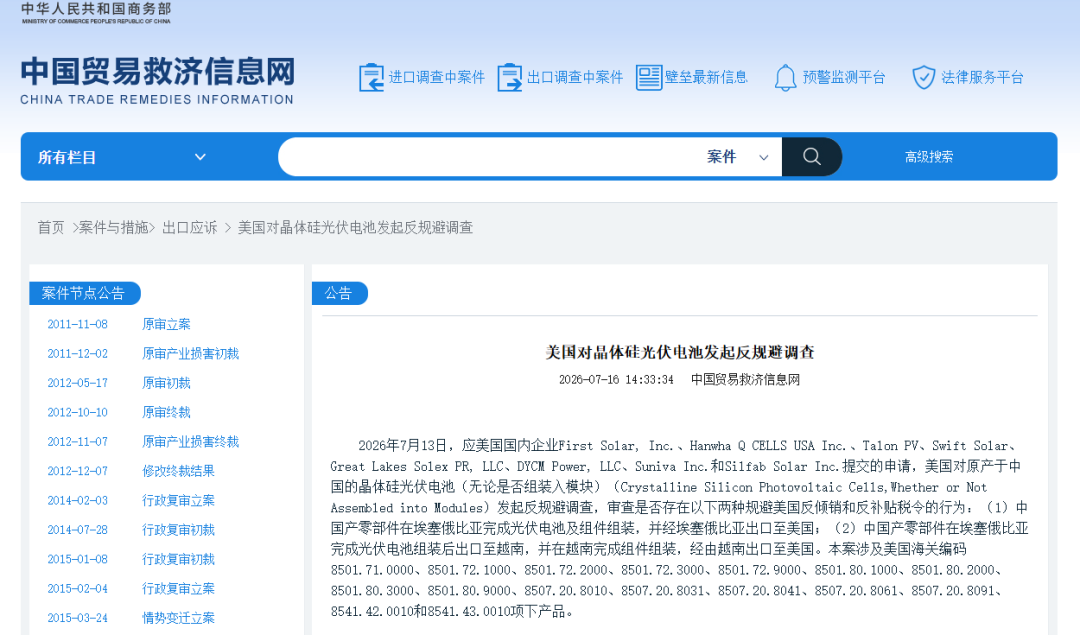Image resolution: width=1080 pixels, height=635 pixels.
Task: Open 法律服务平台 menu link
Action: (x=982, y=77)
